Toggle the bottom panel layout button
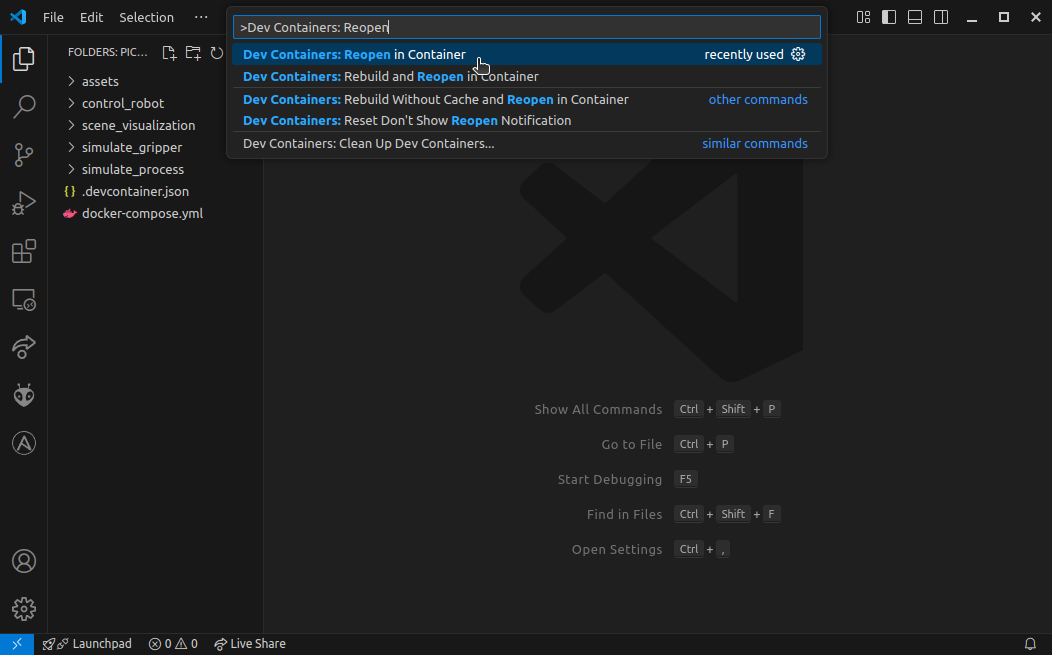Screen dimensions: 1052x655 click(915, 17)
